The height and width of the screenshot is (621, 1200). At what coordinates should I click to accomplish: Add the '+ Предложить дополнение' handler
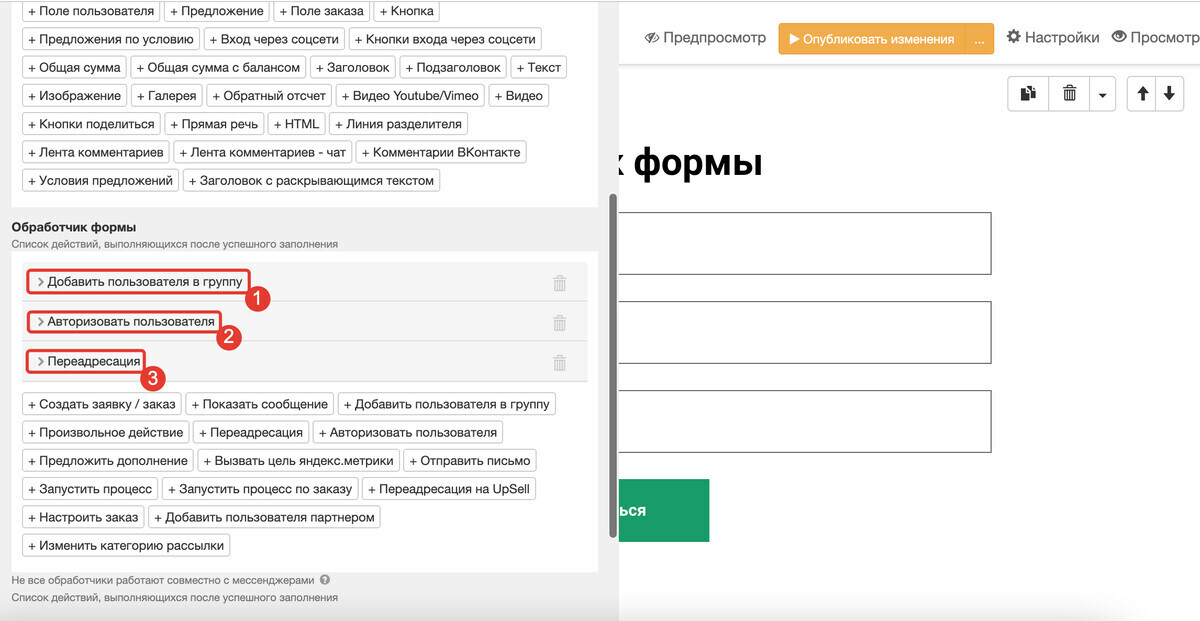click(x=108, y=460)
